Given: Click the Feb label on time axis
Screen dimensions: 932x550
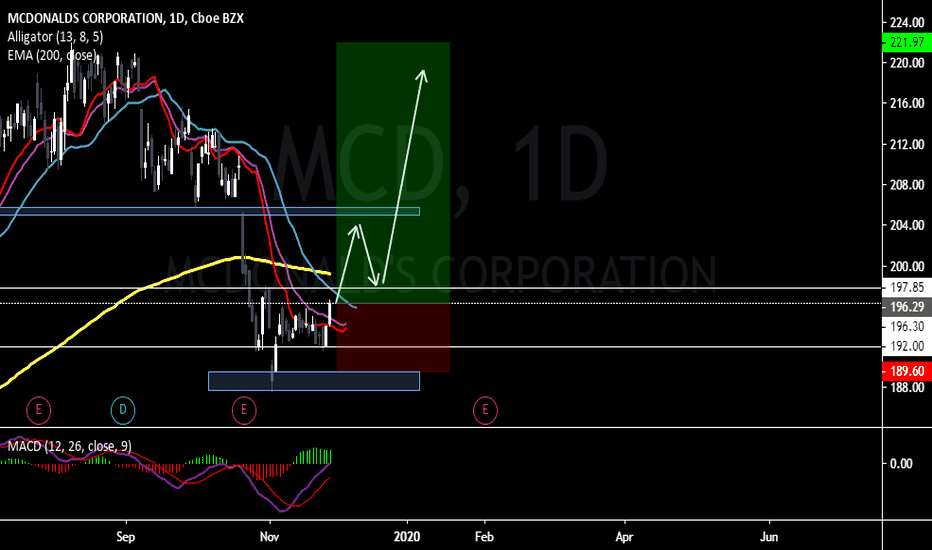Looking at the screenshot, I should [x=484, y=537].
